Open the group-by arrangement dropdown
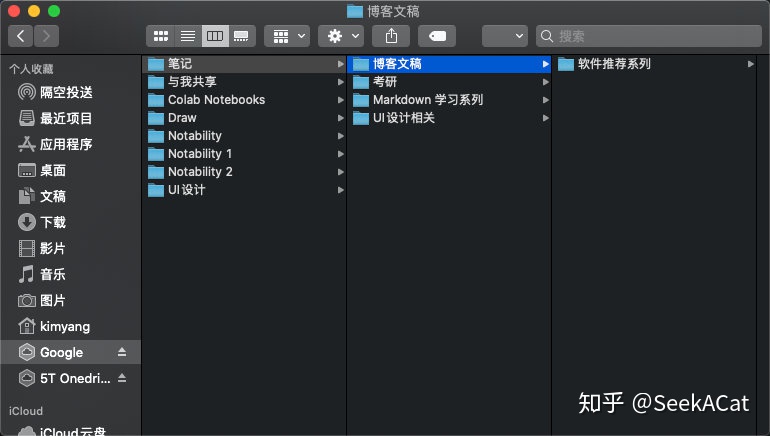The height and width of the screenshot is (436, 770). coord(287,36)
